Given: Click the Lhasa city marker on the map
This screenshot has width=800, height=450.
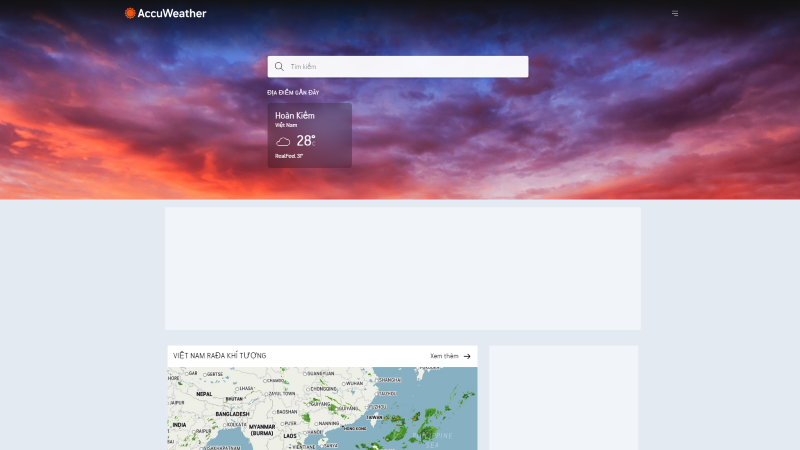Looking at the screenshot, I should [238, 389].
